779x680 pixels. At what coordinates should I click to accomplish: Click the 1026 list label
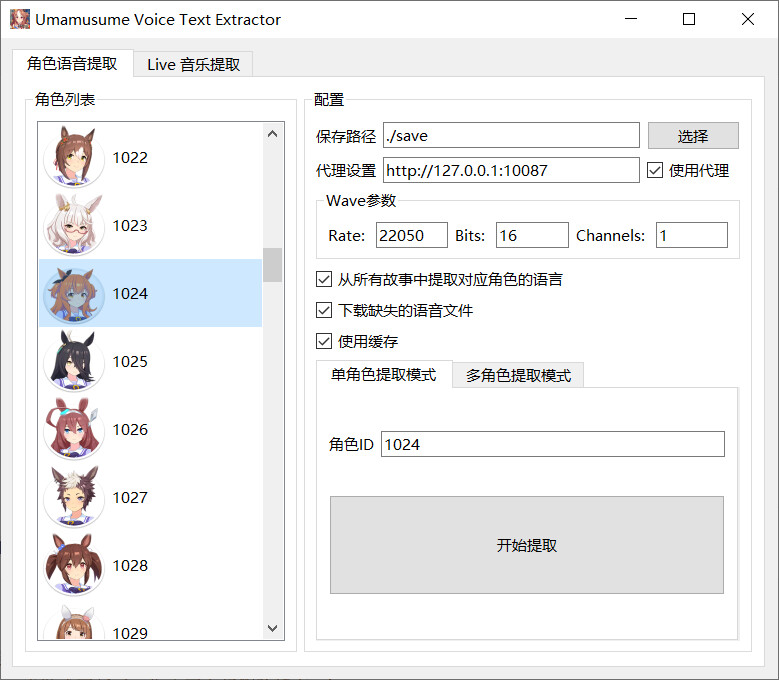click(130, 430)
